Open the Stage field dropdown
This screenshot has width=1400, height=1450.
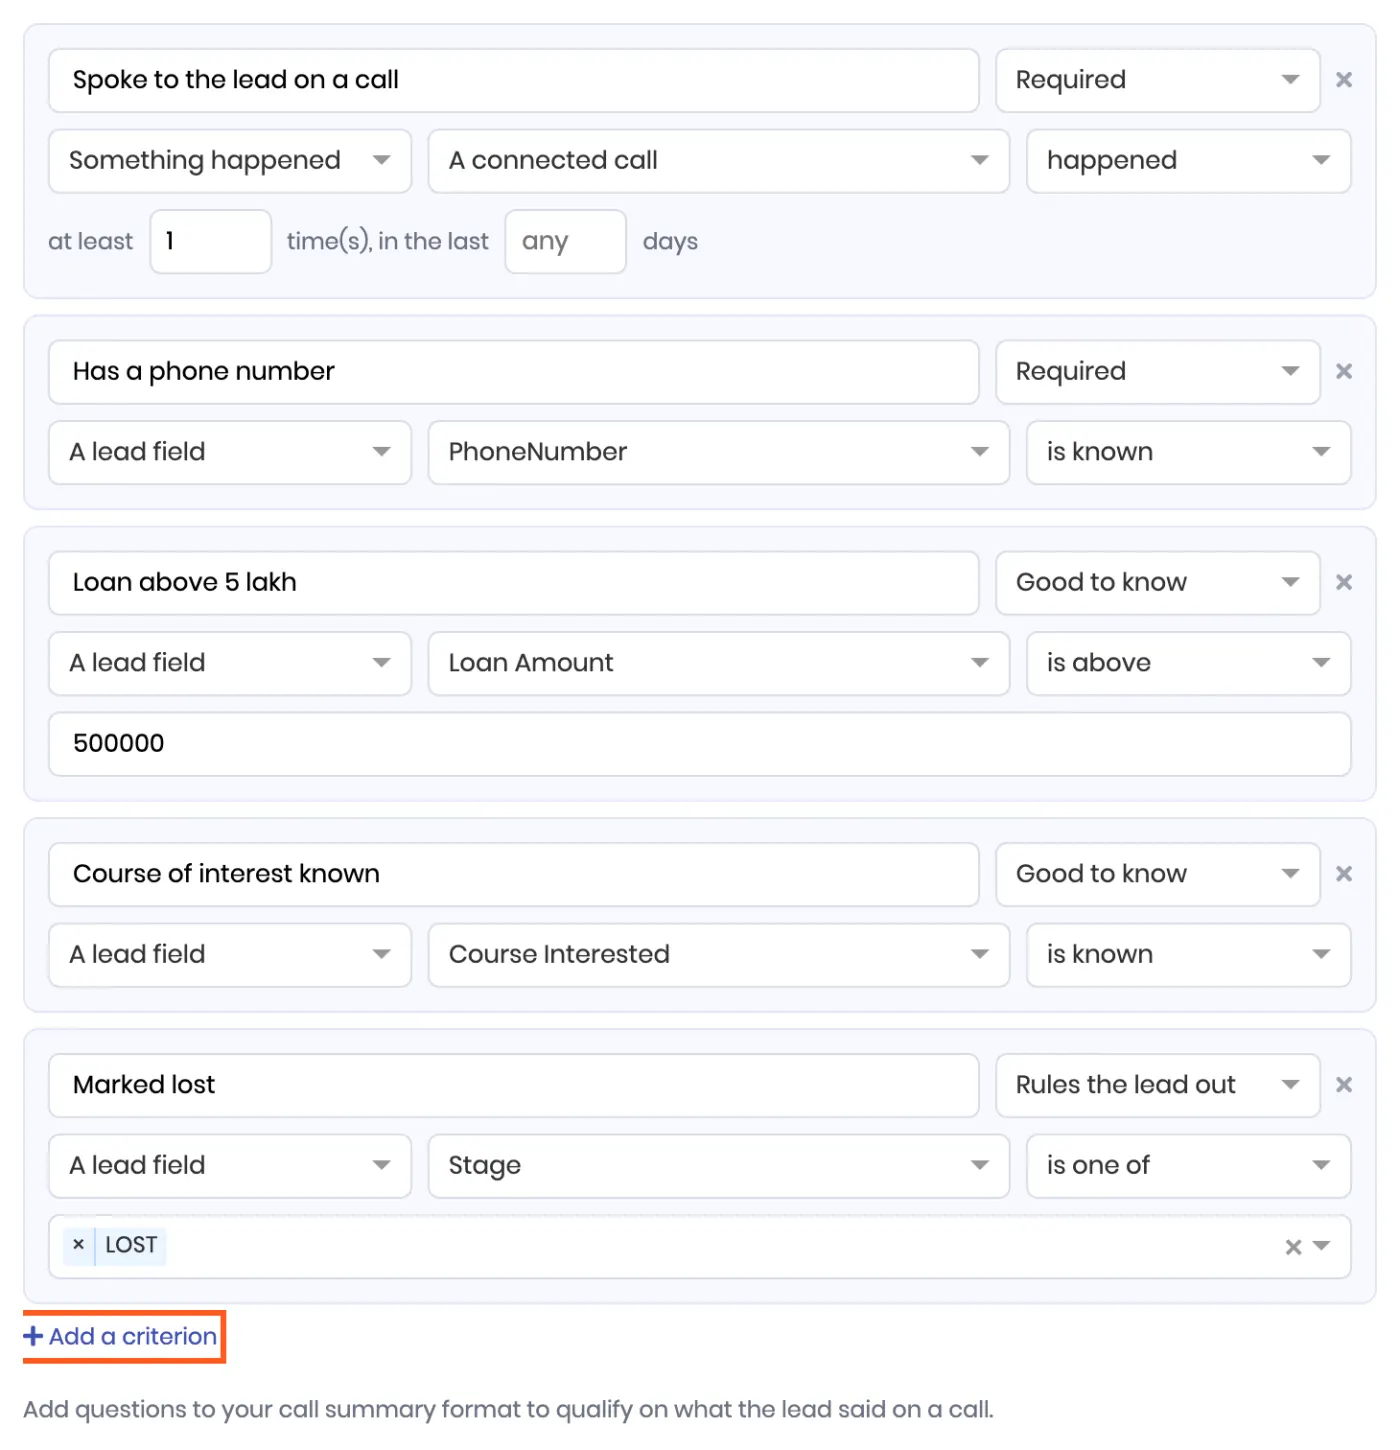tap(719, 1166)
